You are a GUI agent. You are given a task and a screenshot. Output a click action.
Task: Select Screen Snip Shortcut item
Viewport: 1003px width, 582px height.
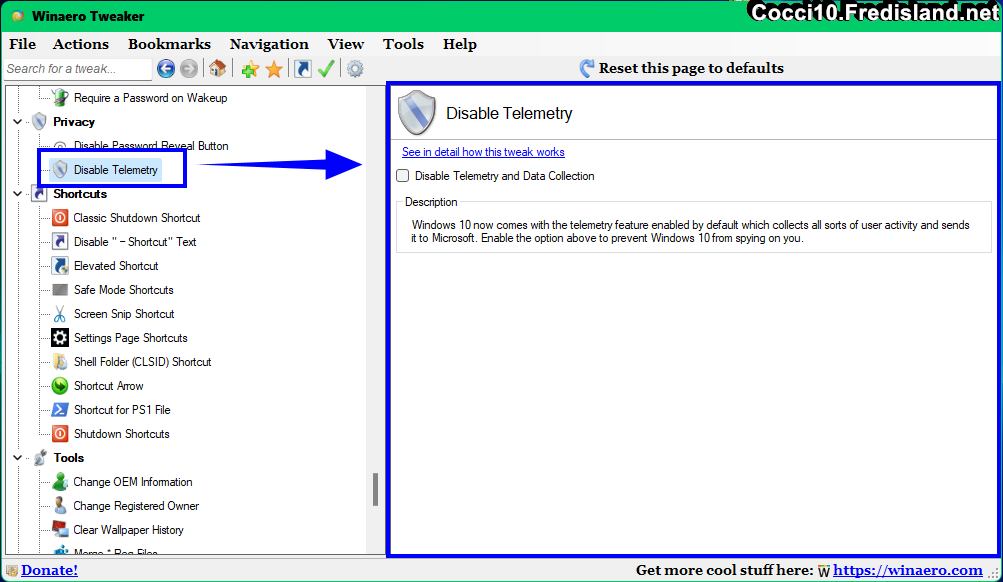tap(124, 313)
